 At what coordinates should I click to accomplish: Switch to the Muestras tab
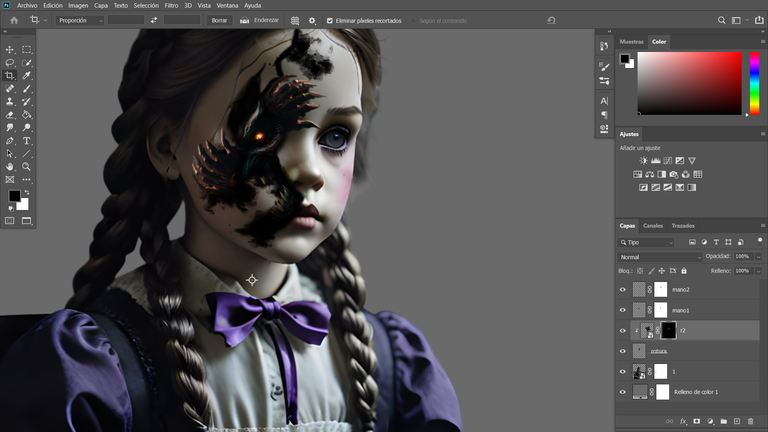[631, 42]
